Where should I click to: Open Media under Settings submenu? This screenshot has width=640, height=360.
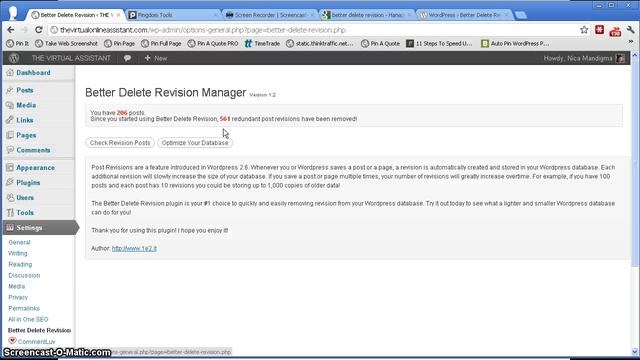pyautogui.click(x=16, y=287)
